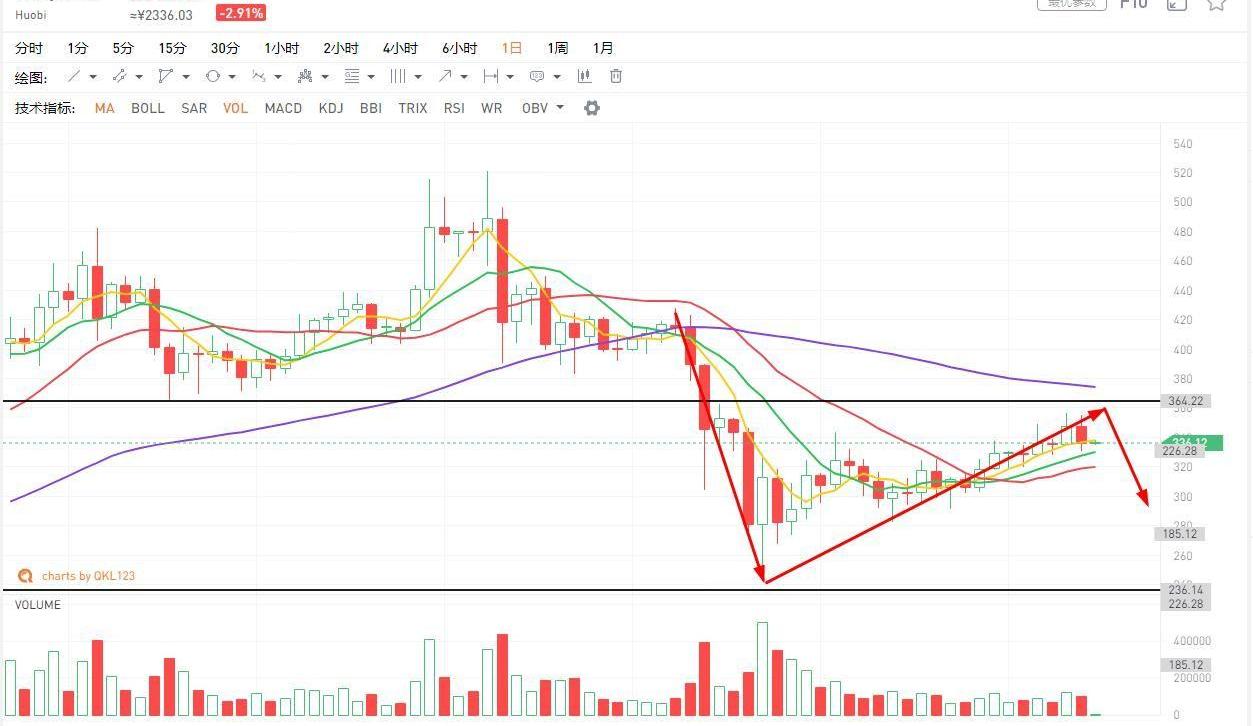Click the 364.22 price level label
Viewport: 1253px width, 726px height.
1184,401
